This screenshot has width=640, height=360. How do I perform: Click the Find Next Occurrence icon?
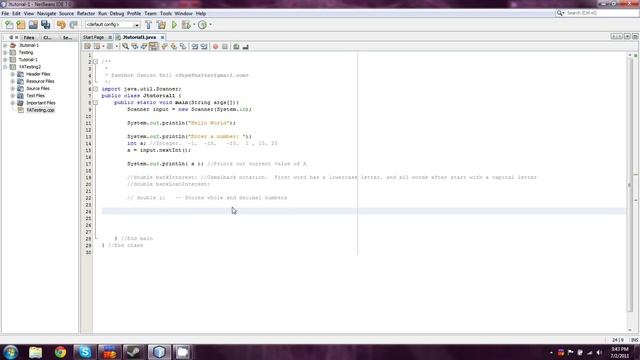(144, 47)
